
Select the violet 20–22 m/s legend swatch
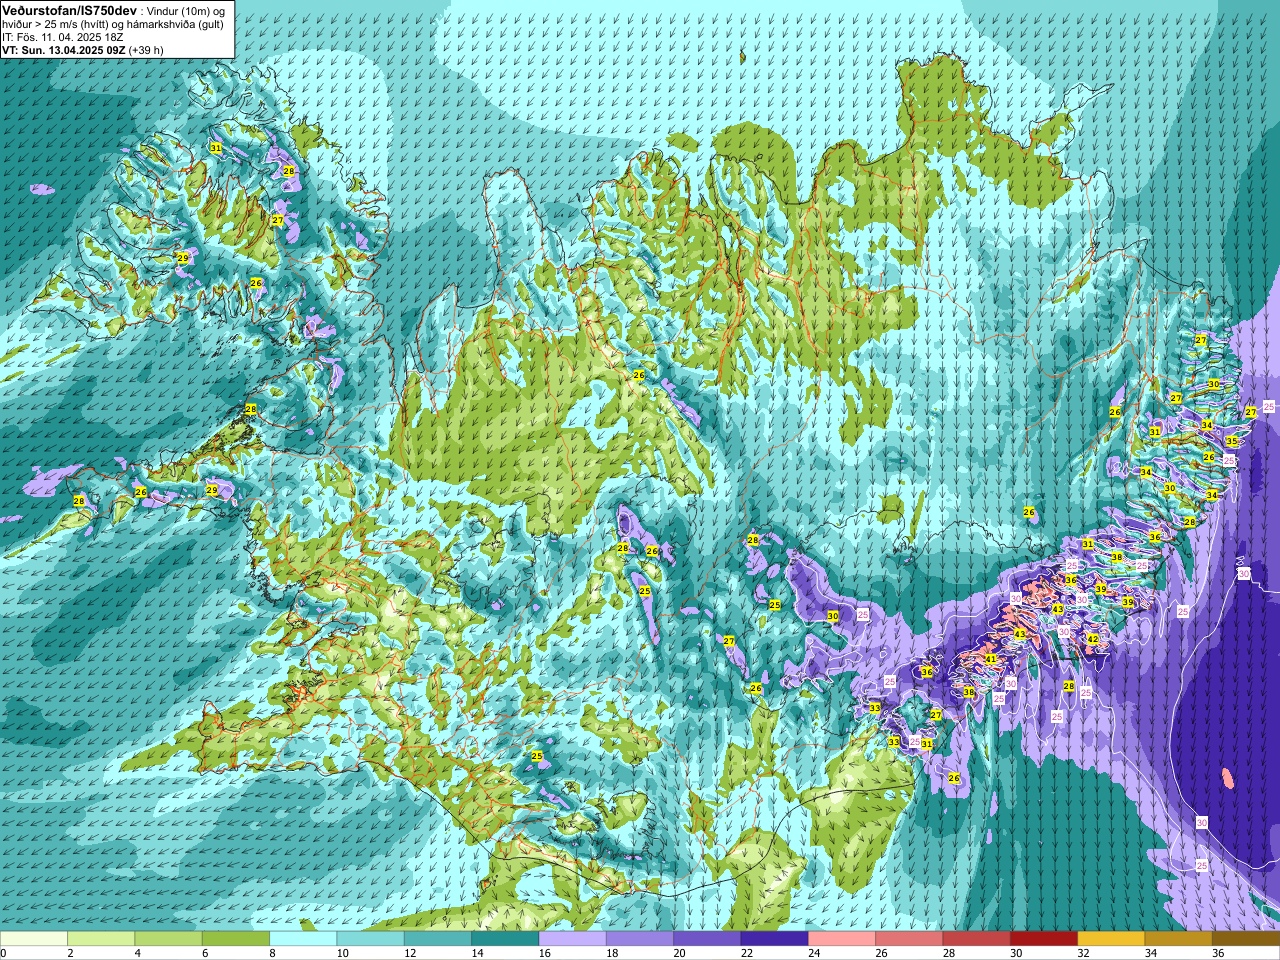point(706,939)
